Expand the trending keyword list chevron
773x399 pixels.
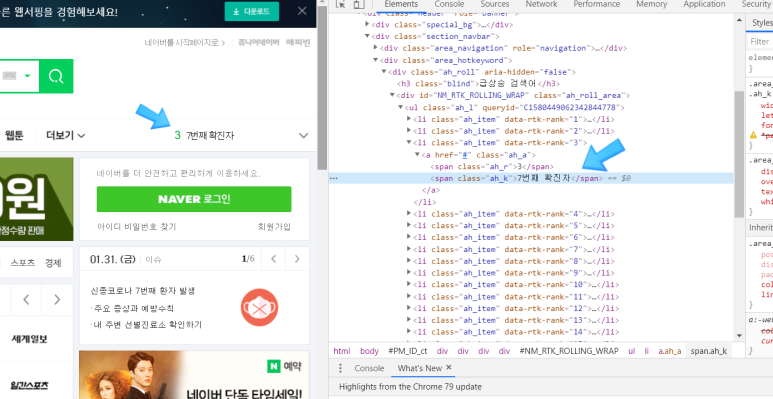pyautogui.click(x=304, y=135)
